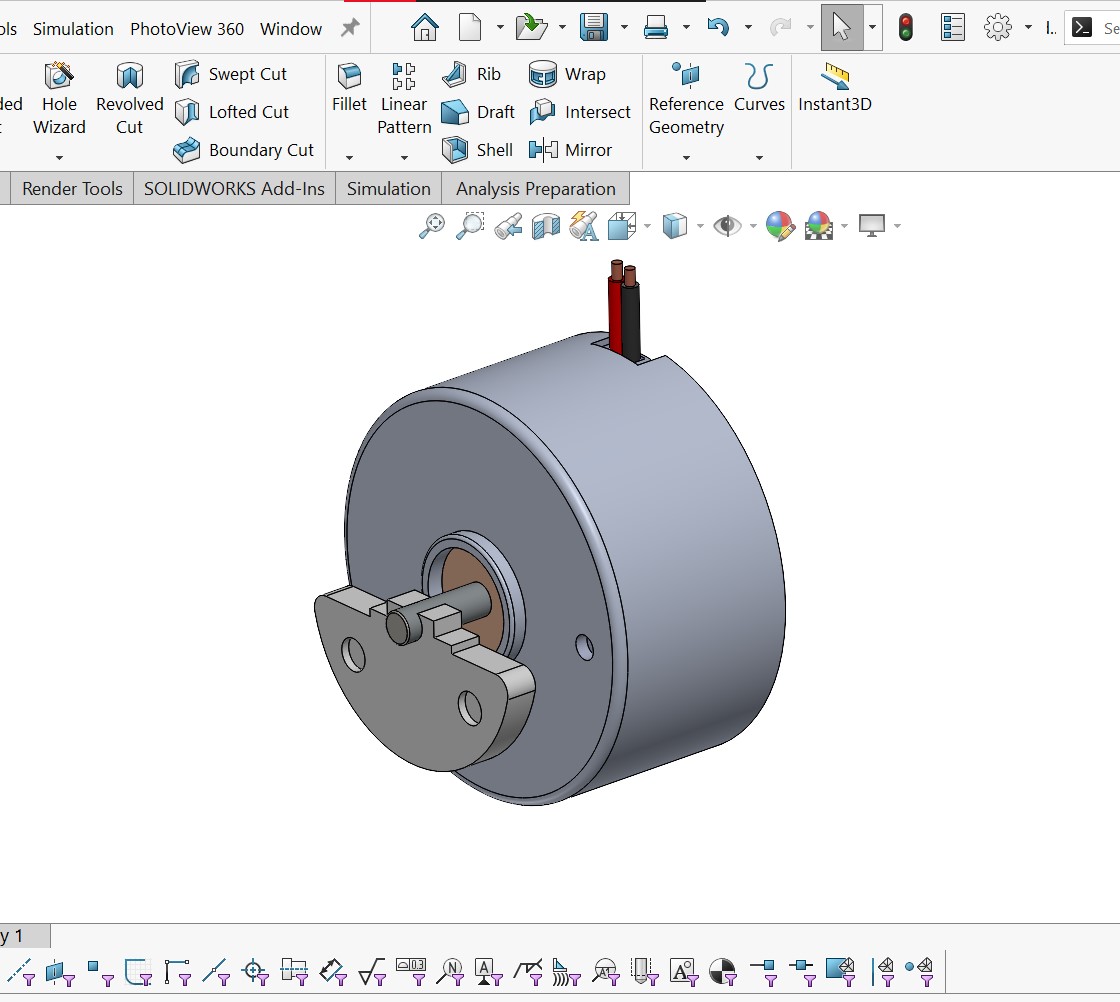The height and width of the screenshot is (1002, 1120).
Task: Open Edit Appearance color ball
Action: [x=780, y=226]
